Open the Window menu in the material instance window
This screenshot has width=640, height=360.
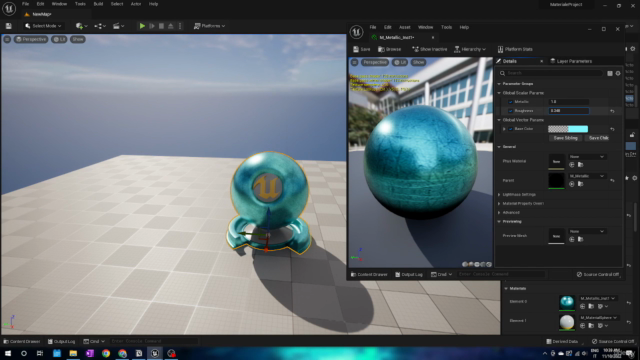click(x=425, y=27)
